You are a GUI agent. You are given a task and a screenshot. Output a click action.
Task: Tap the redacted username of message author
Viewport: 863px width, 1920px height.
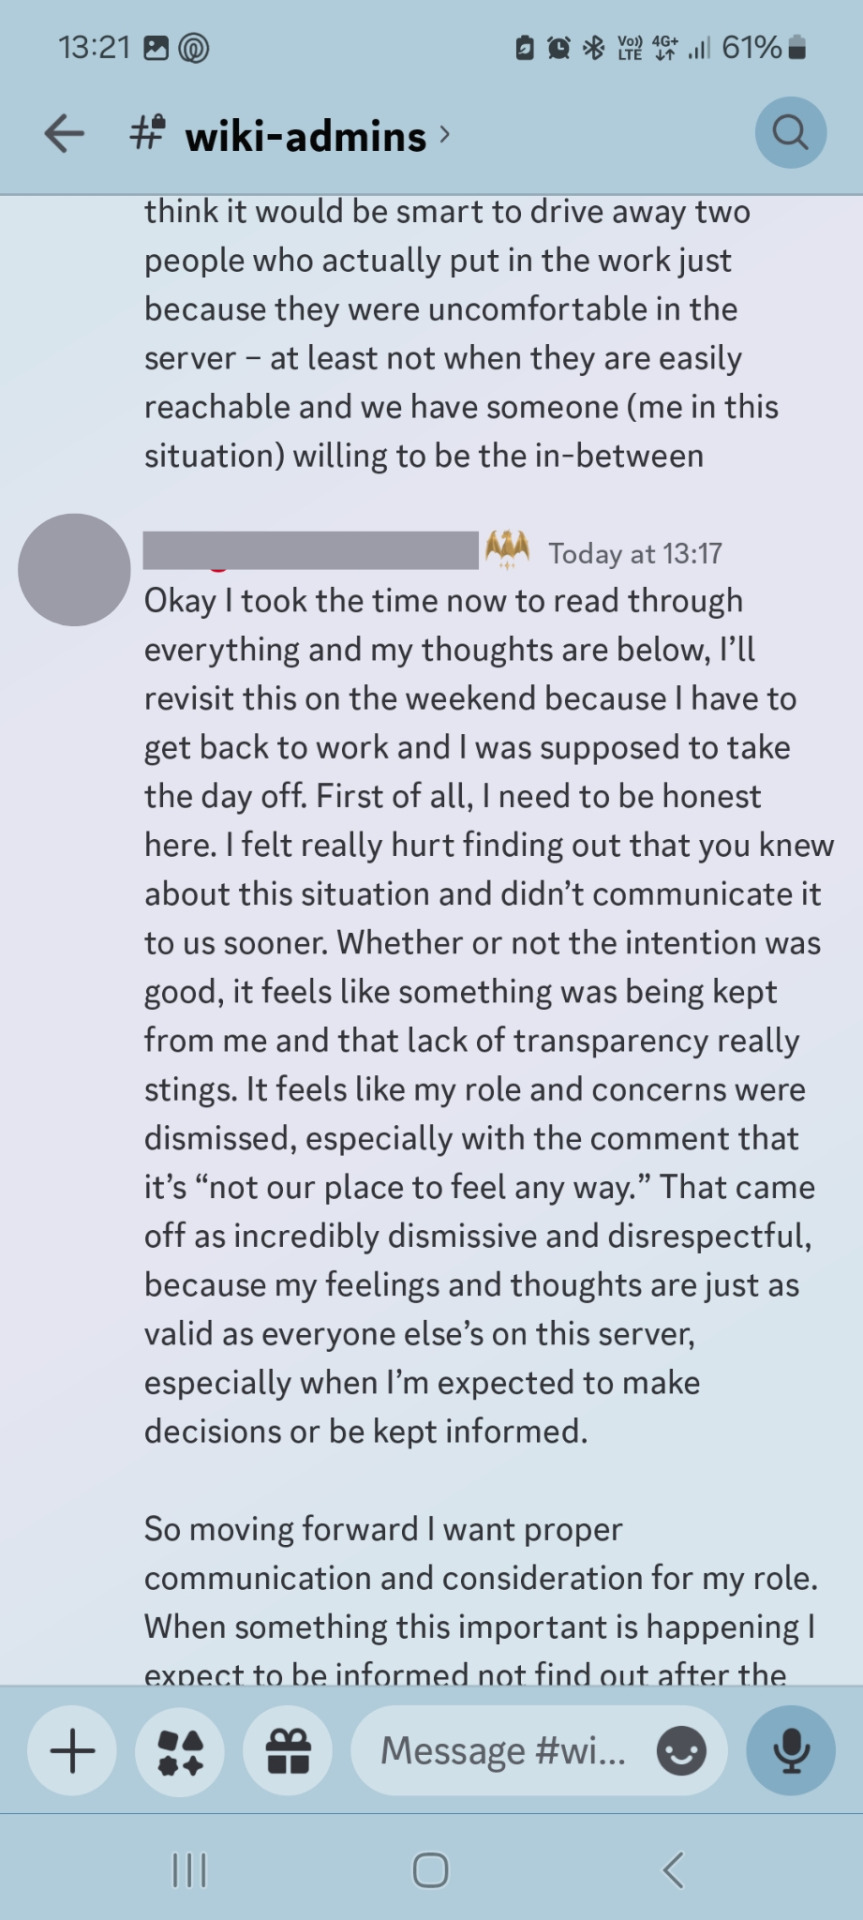[311, 550]
